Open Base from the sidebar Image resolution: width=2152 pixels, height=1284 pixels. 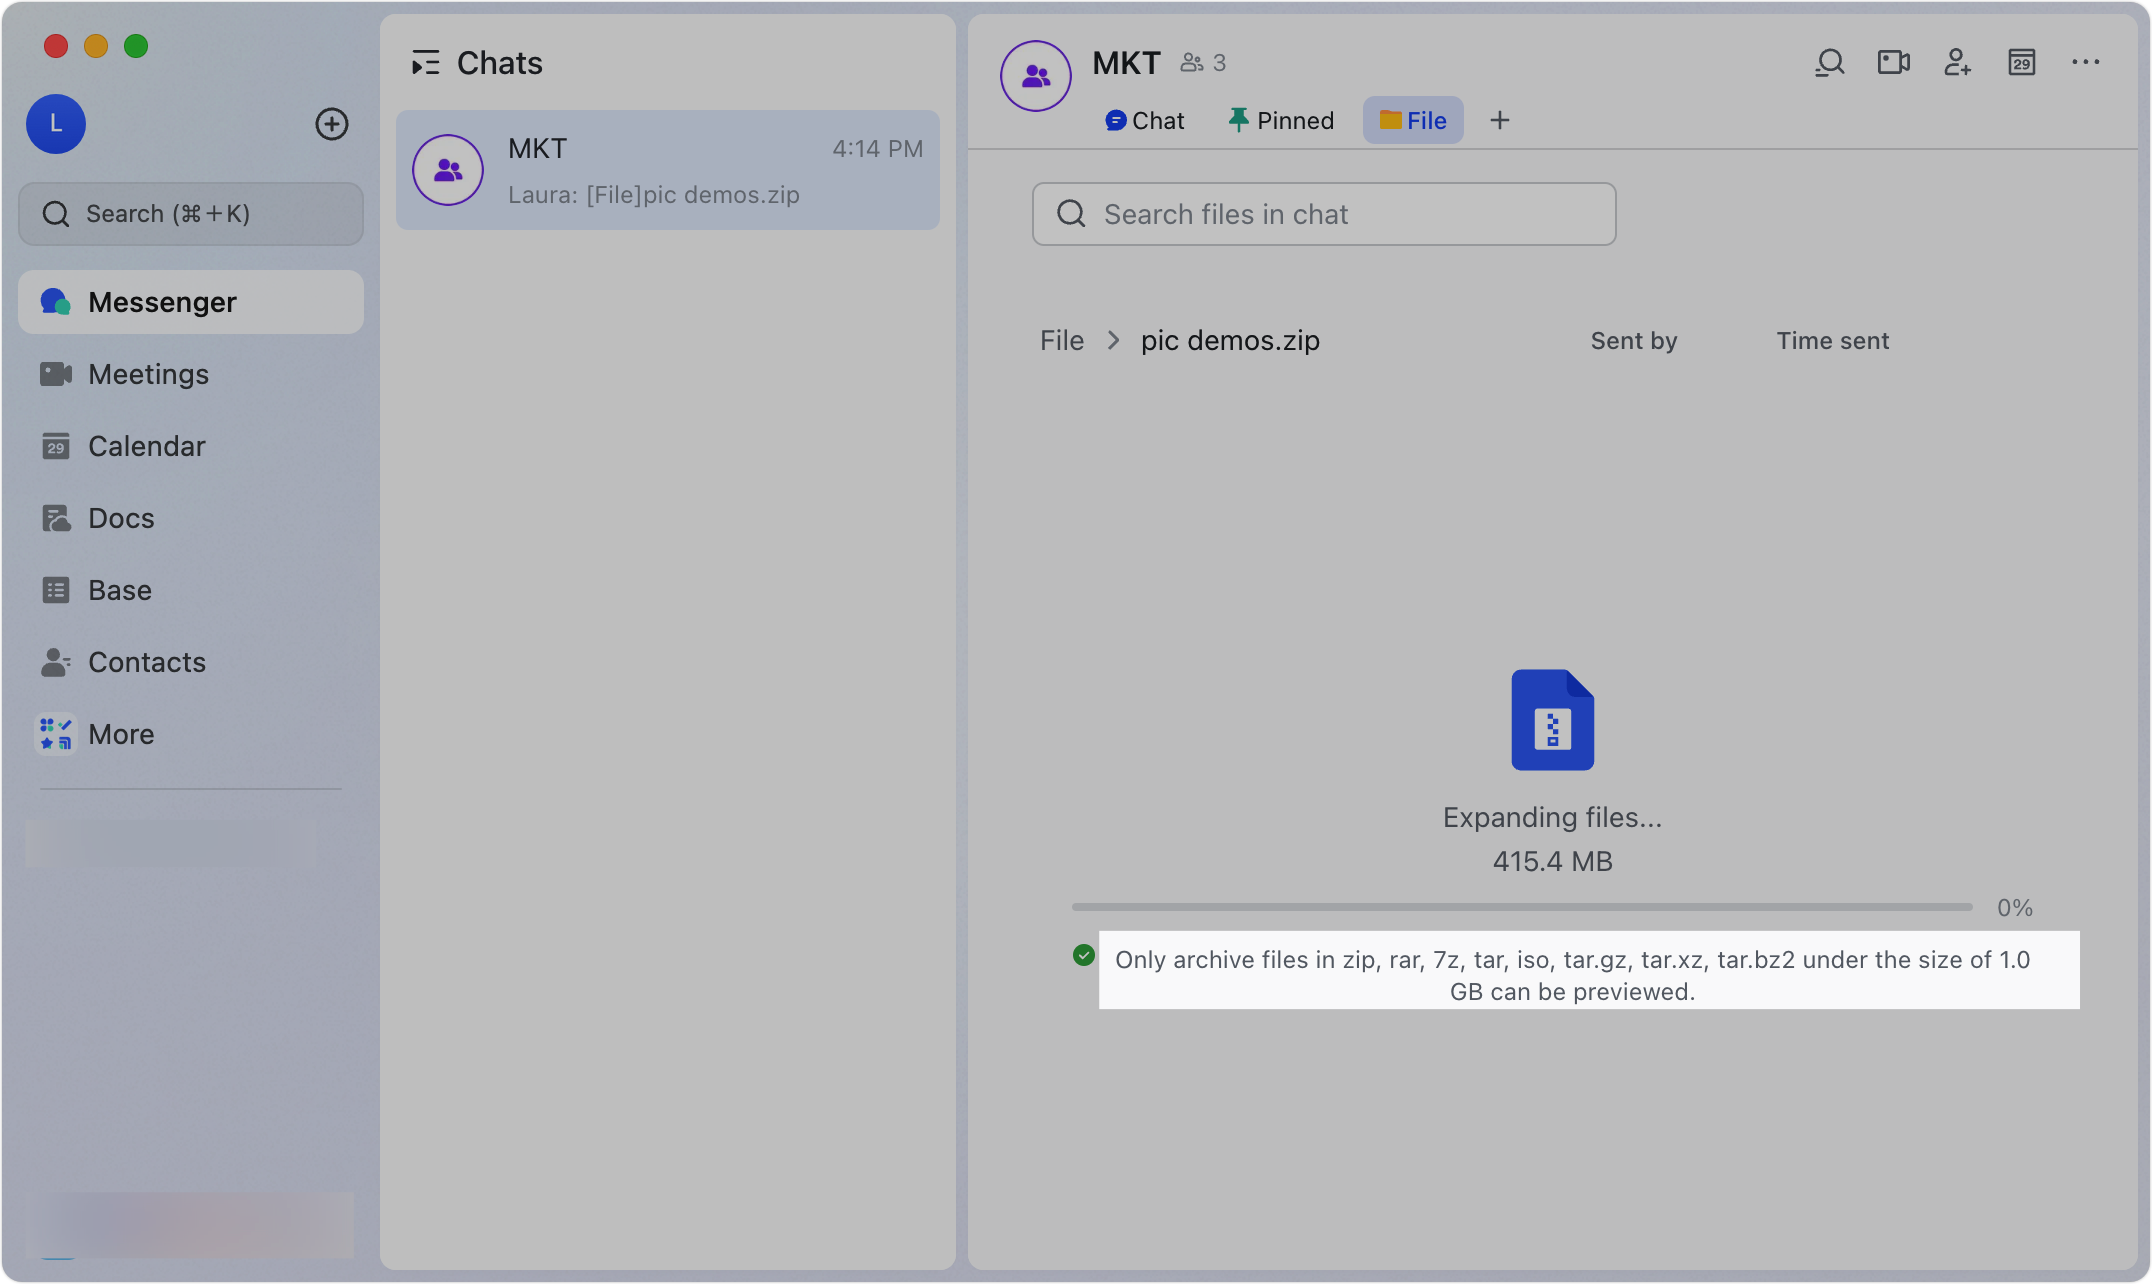coord(119,590)
